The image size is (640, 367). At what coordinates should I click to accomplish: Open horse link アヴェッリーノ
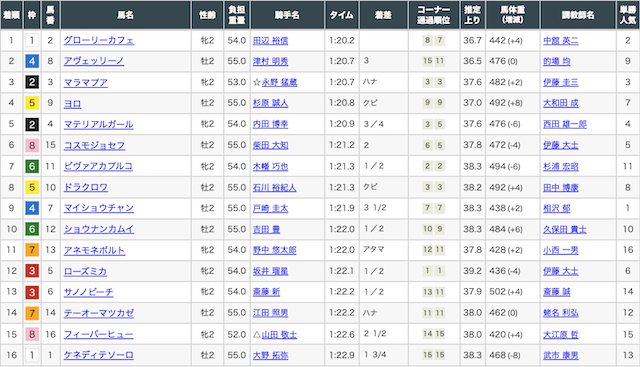[94, 61]
